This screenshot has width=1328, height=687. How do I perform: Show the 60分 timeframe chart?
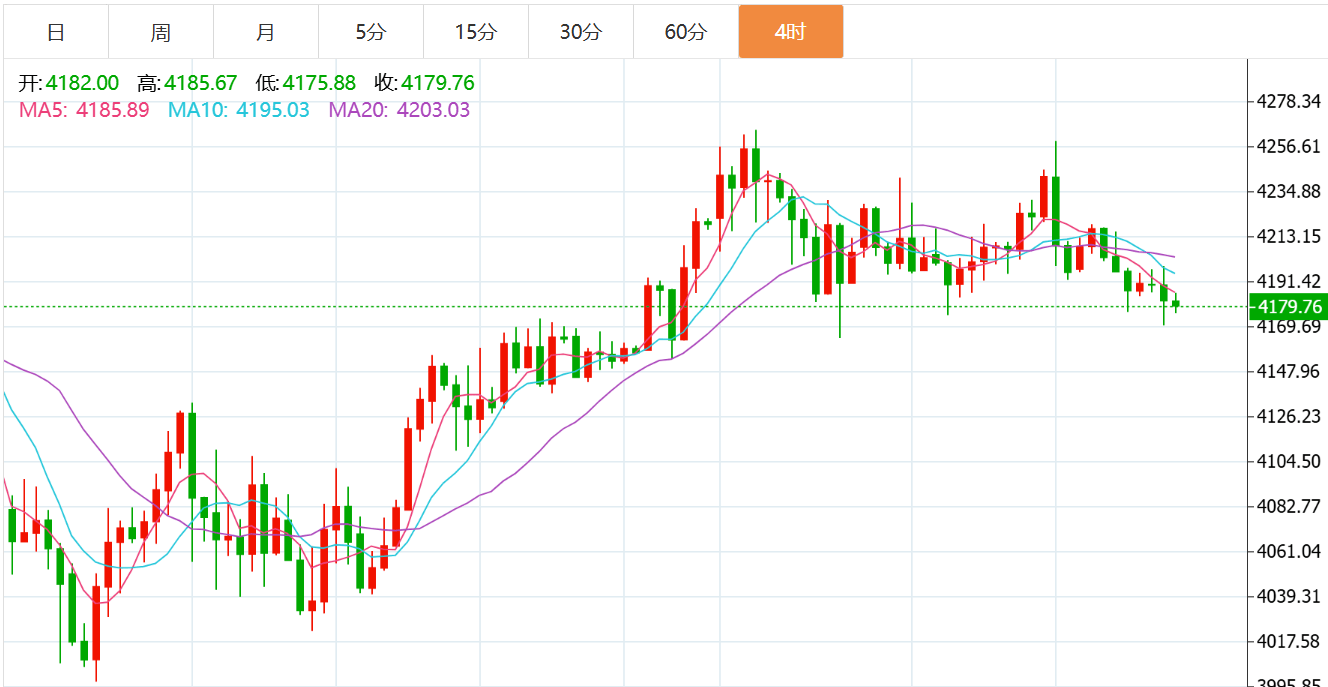click(x=685, y=32)
